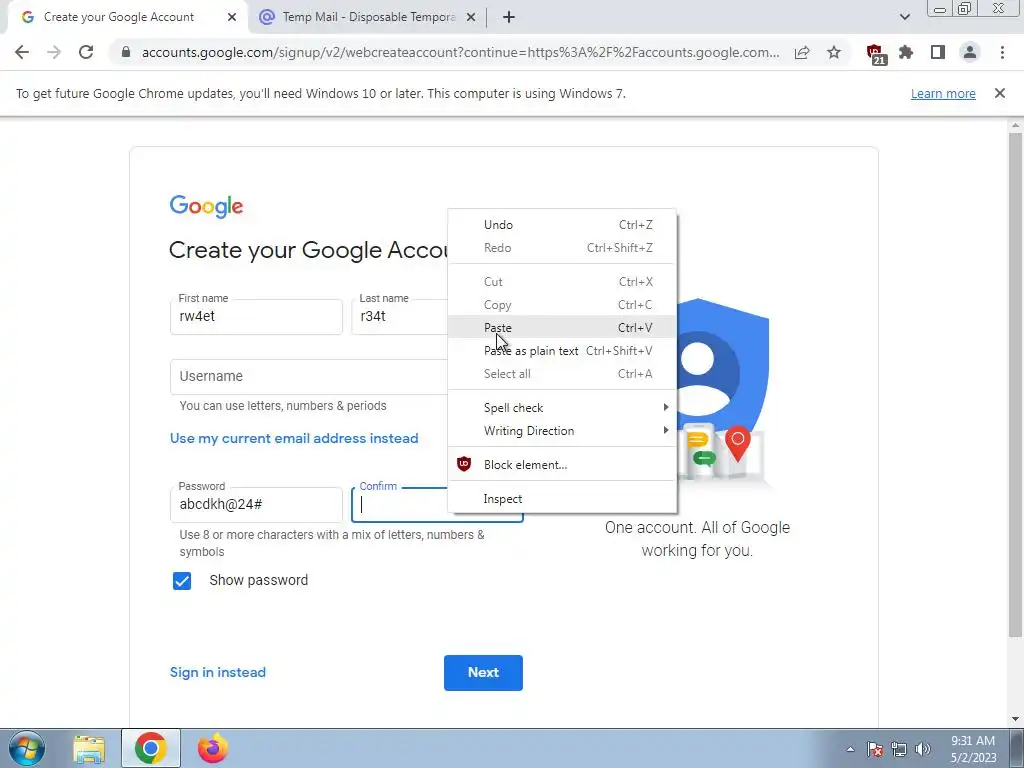Close the Temp Mail tab
Image resolution: width=1024 pixels, height=768 pixels.
tap(471, 18)
